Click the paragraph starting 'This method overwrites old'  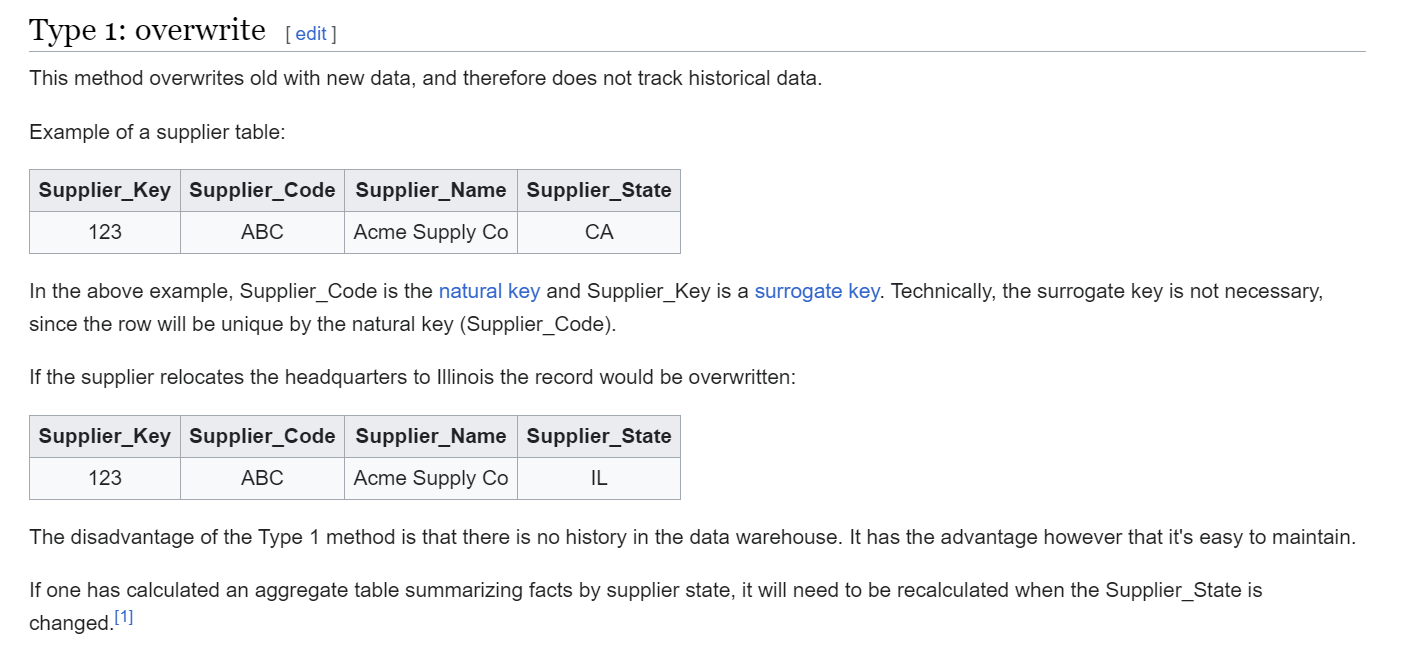tap(425, 78)
